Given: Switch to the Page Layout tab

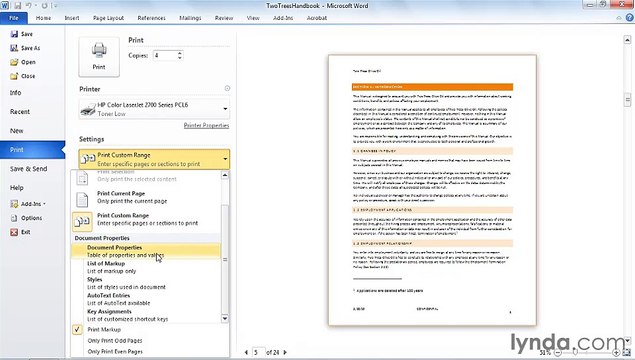Looking at the screenshot, I should (108, 18).
